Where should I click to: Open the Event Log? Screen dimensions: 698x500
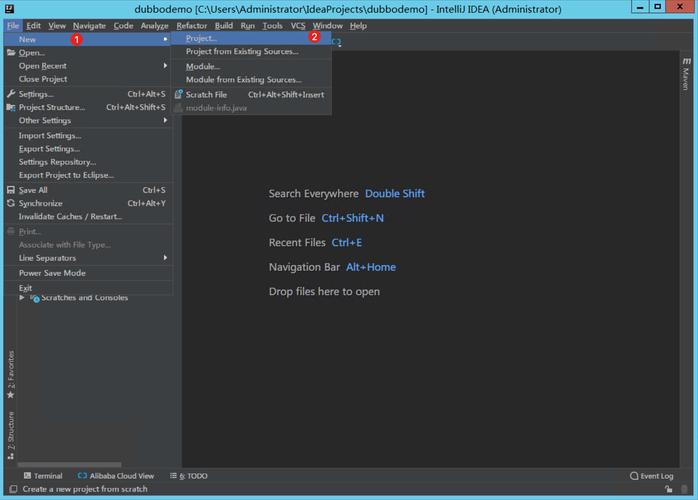652,476
